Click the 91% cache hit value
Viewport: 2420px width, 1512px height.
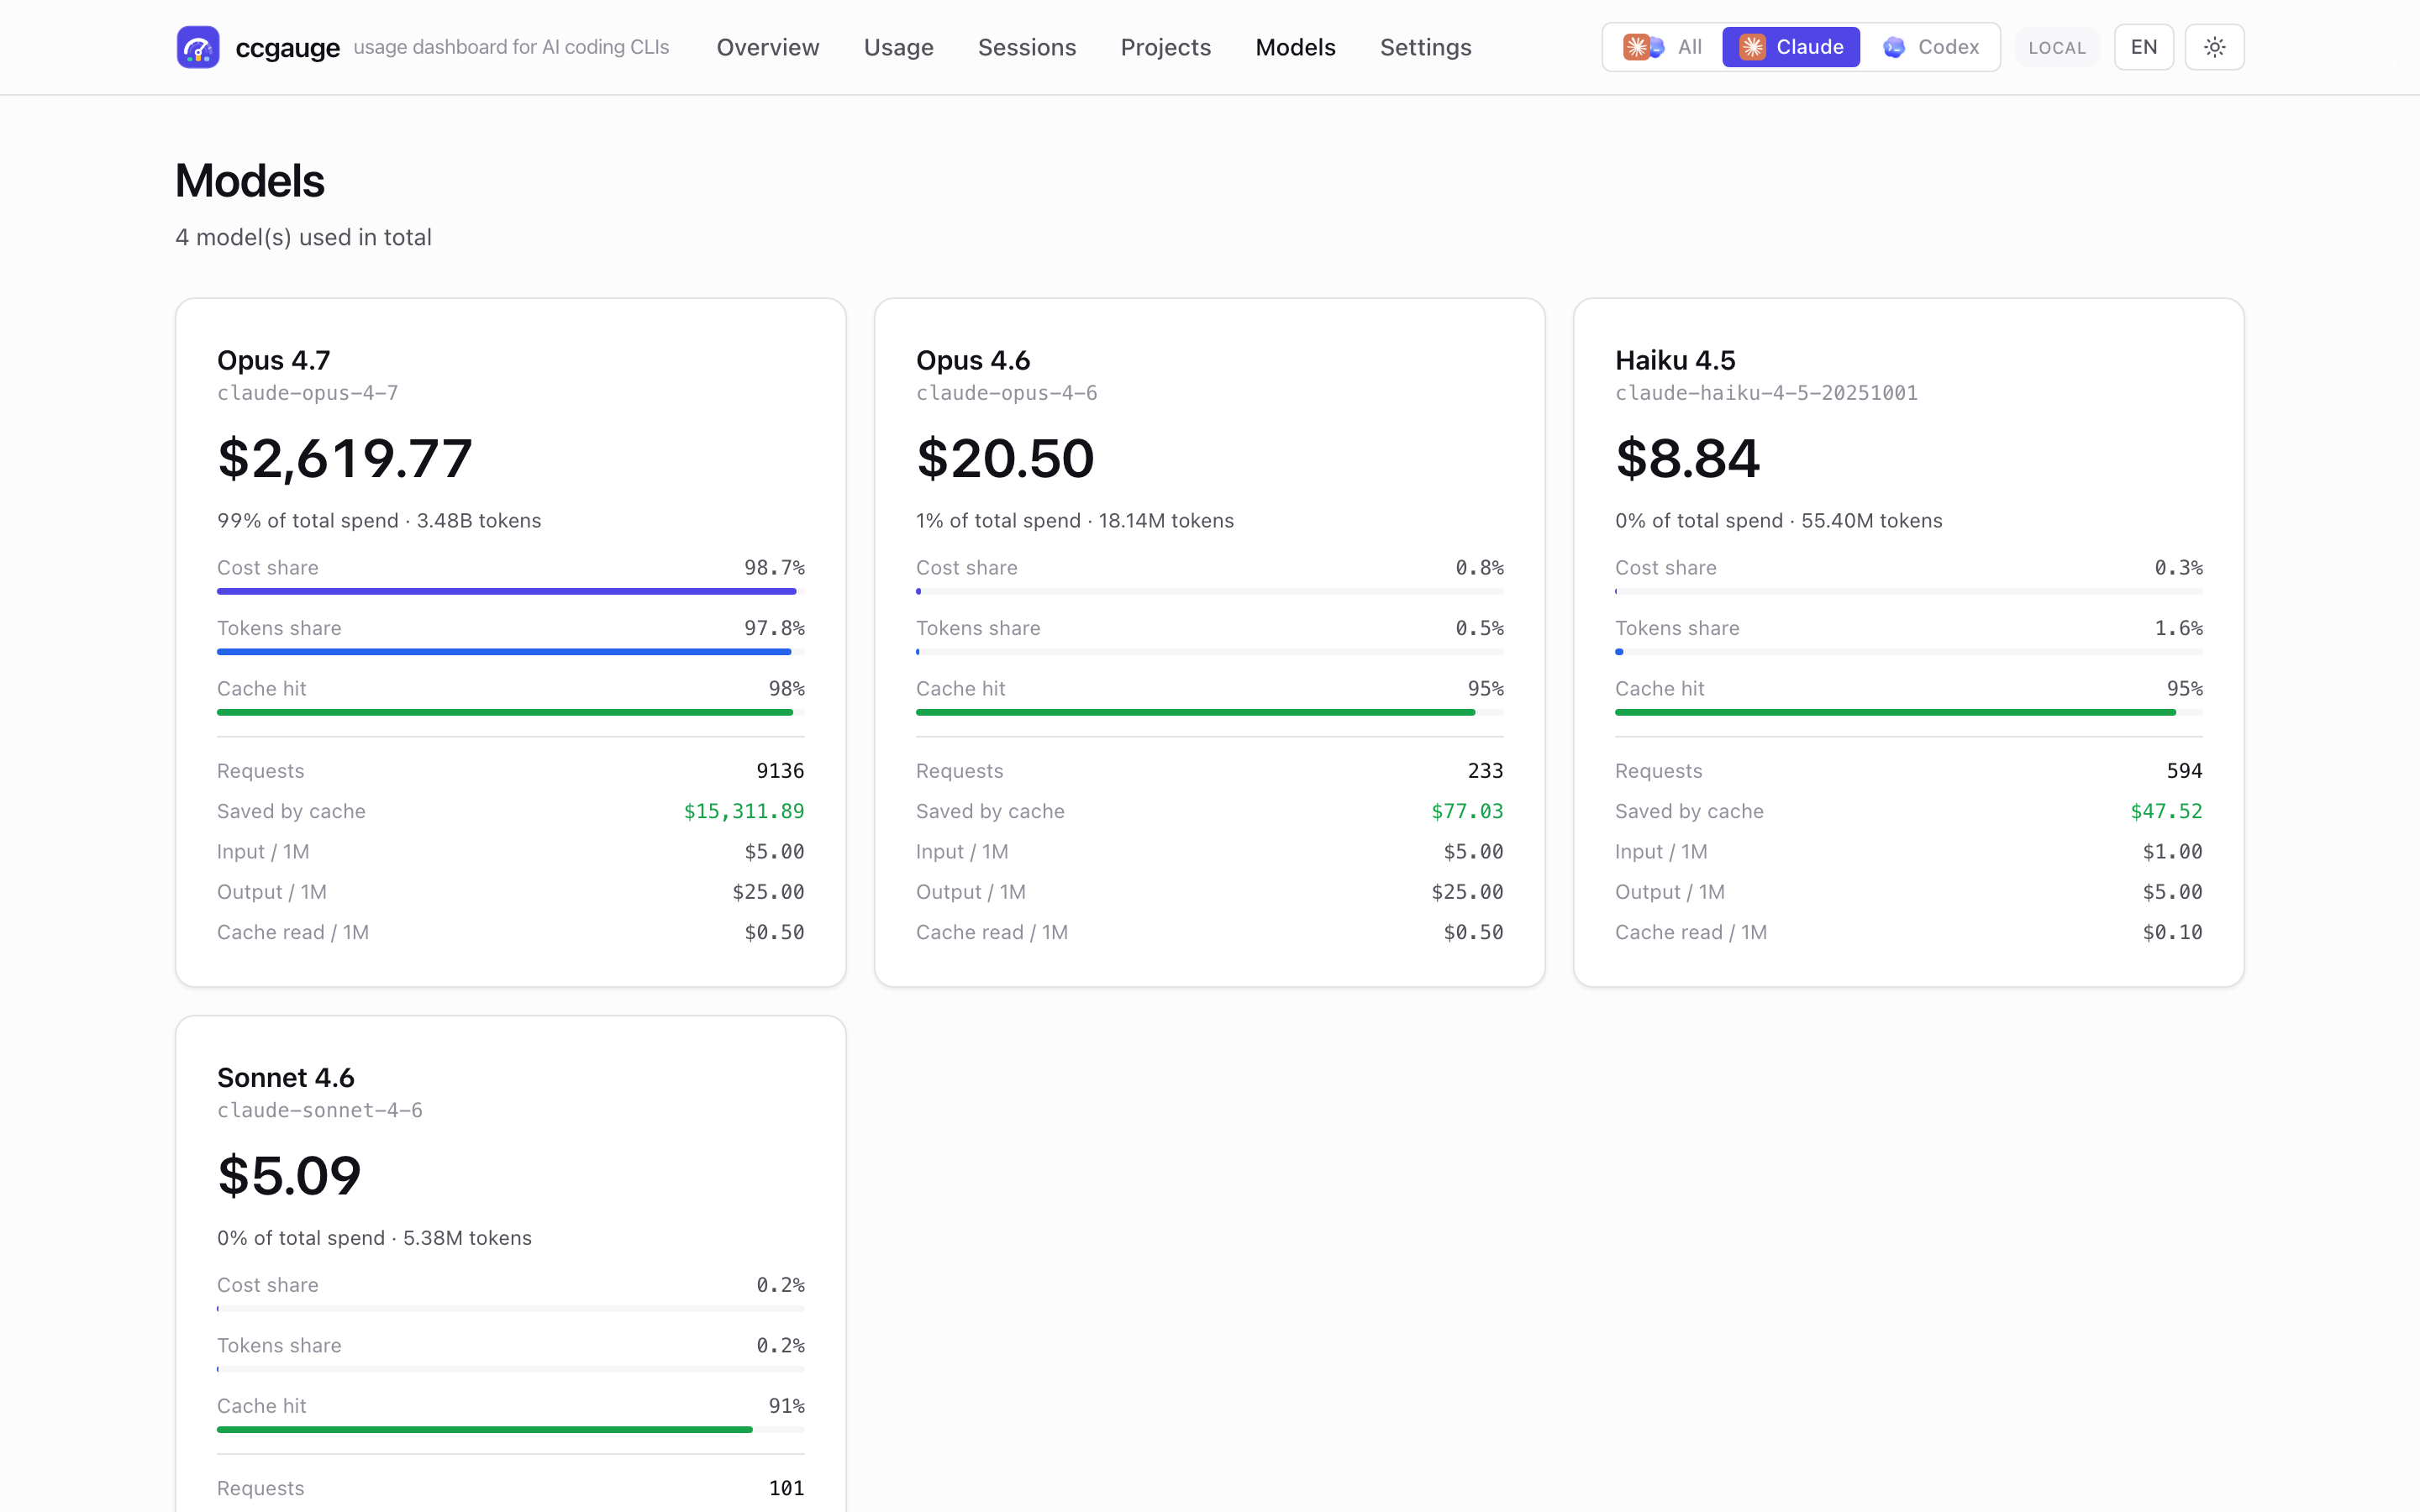coord(786,1406)
